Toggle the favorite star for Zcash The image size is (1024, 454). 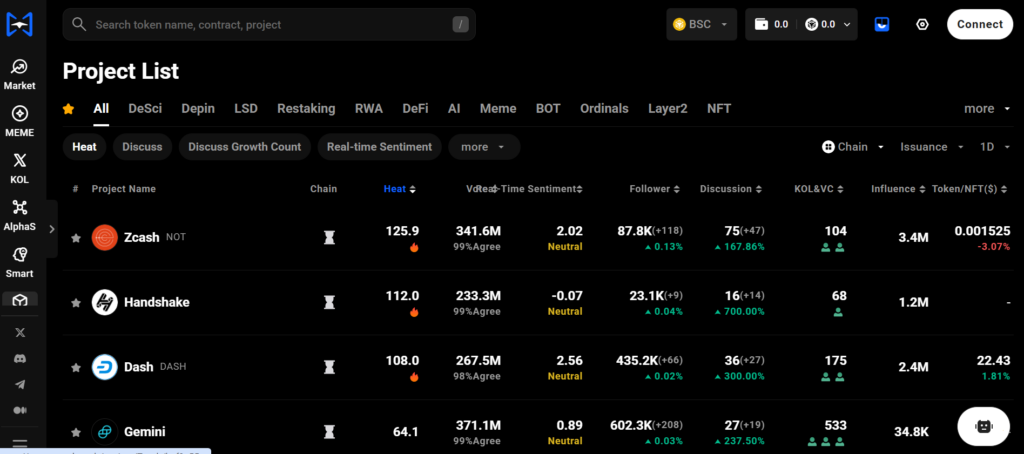76,238
